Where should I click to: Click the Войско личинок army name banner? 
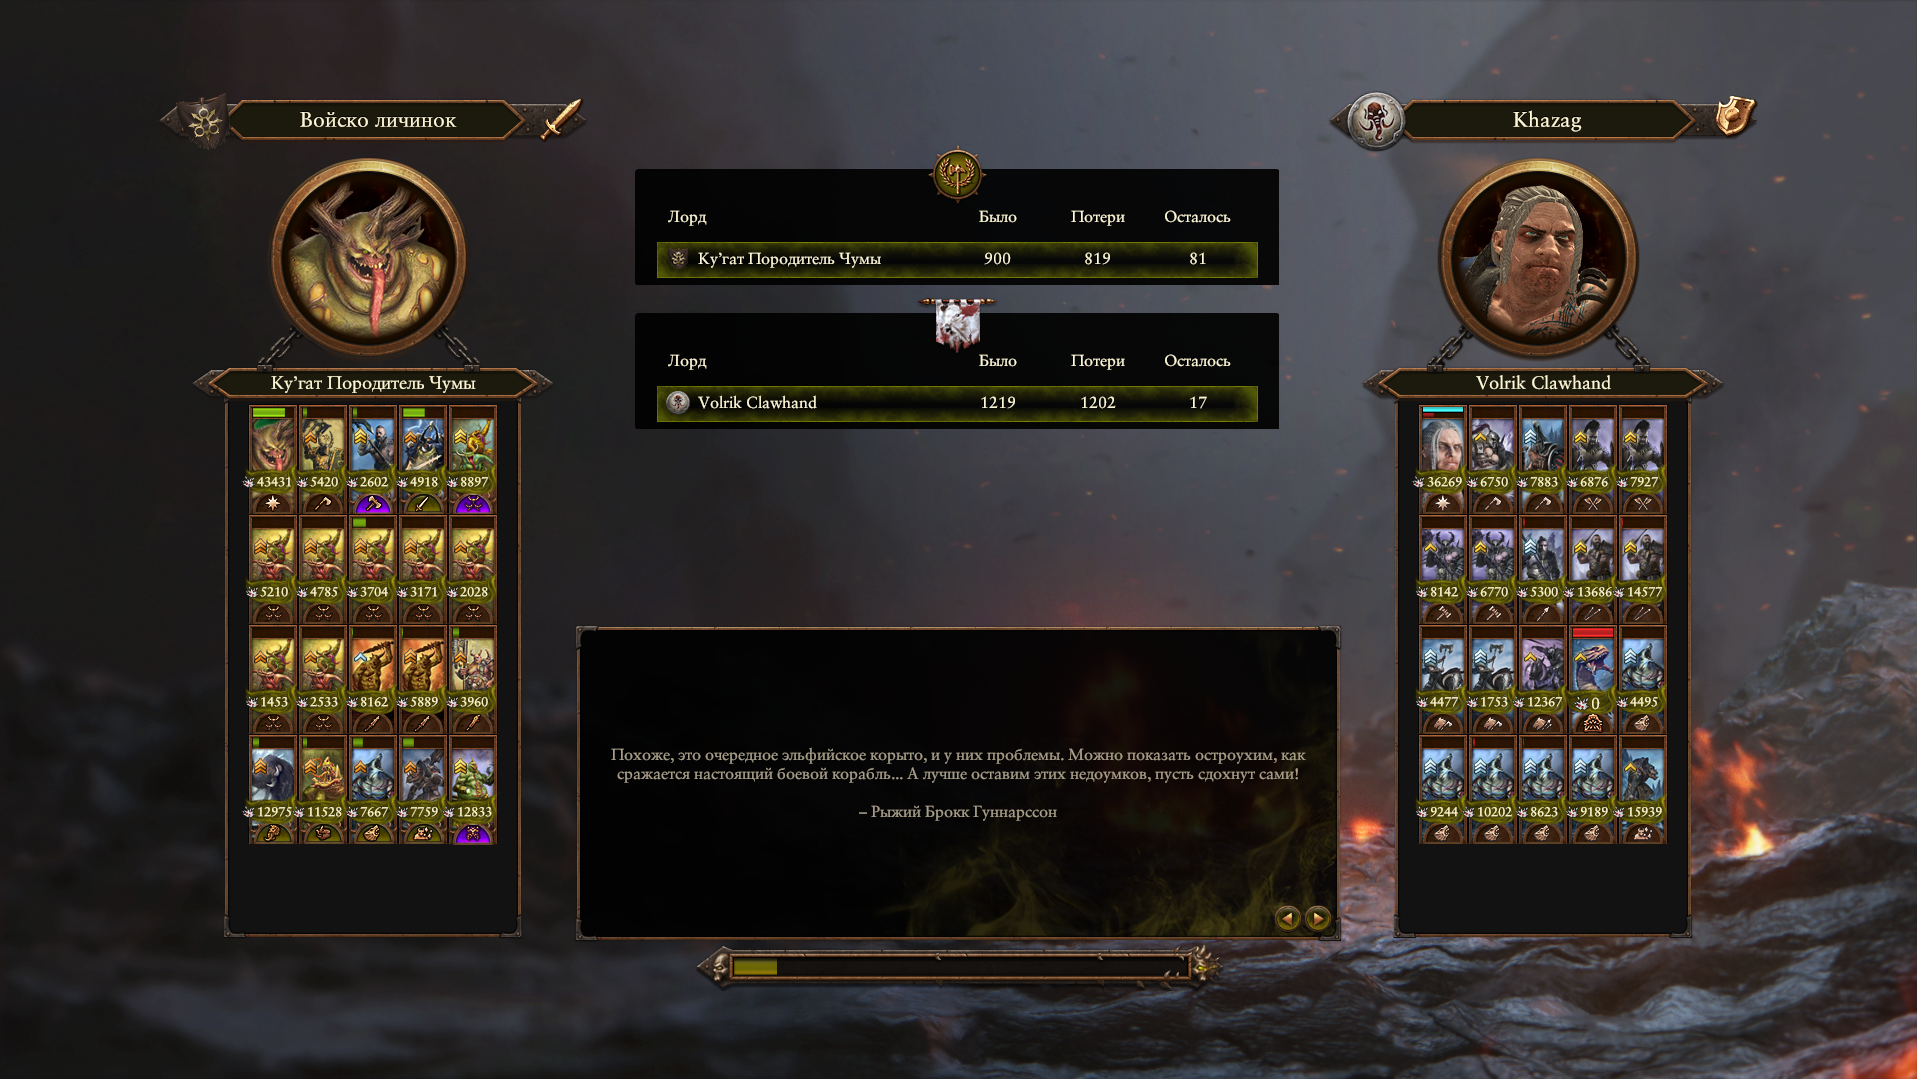point(377,120)
